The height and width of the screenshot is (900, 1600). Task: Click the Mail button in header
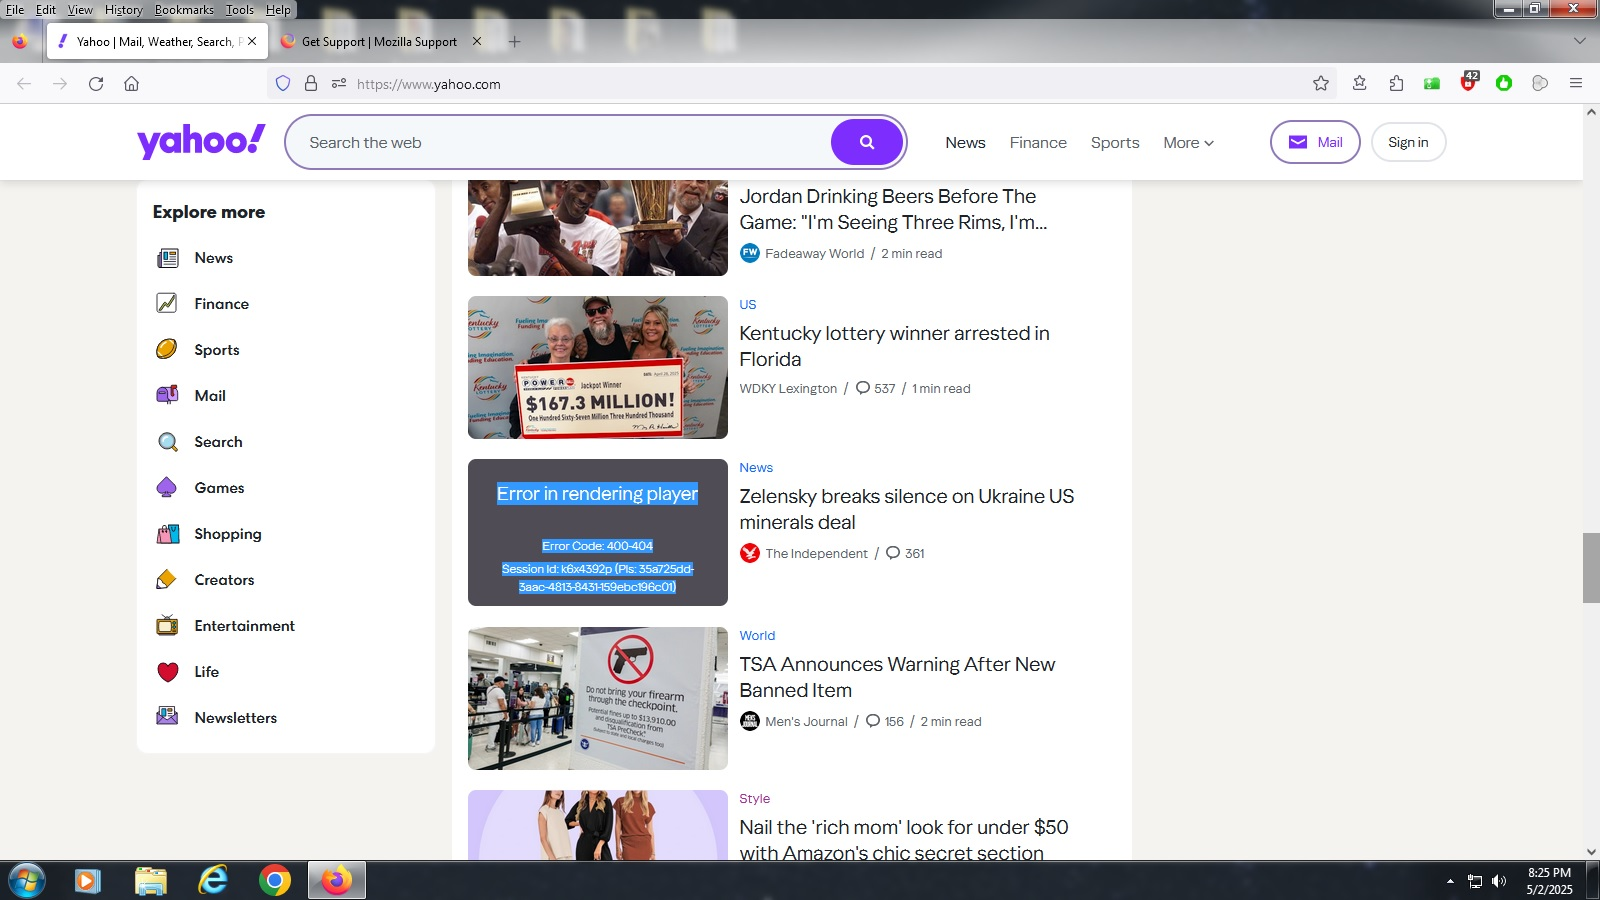point(1315,142)
